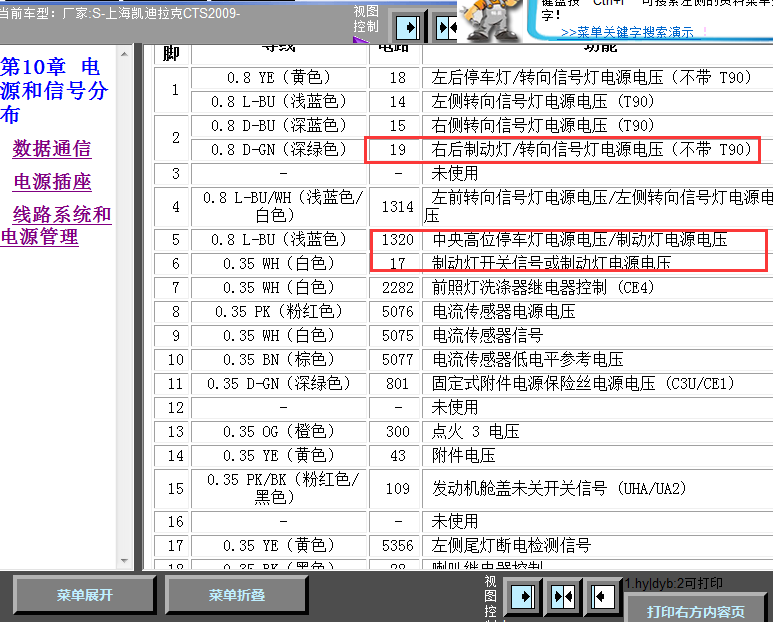Click the top expand-right view control icon

tap(408, 26)
